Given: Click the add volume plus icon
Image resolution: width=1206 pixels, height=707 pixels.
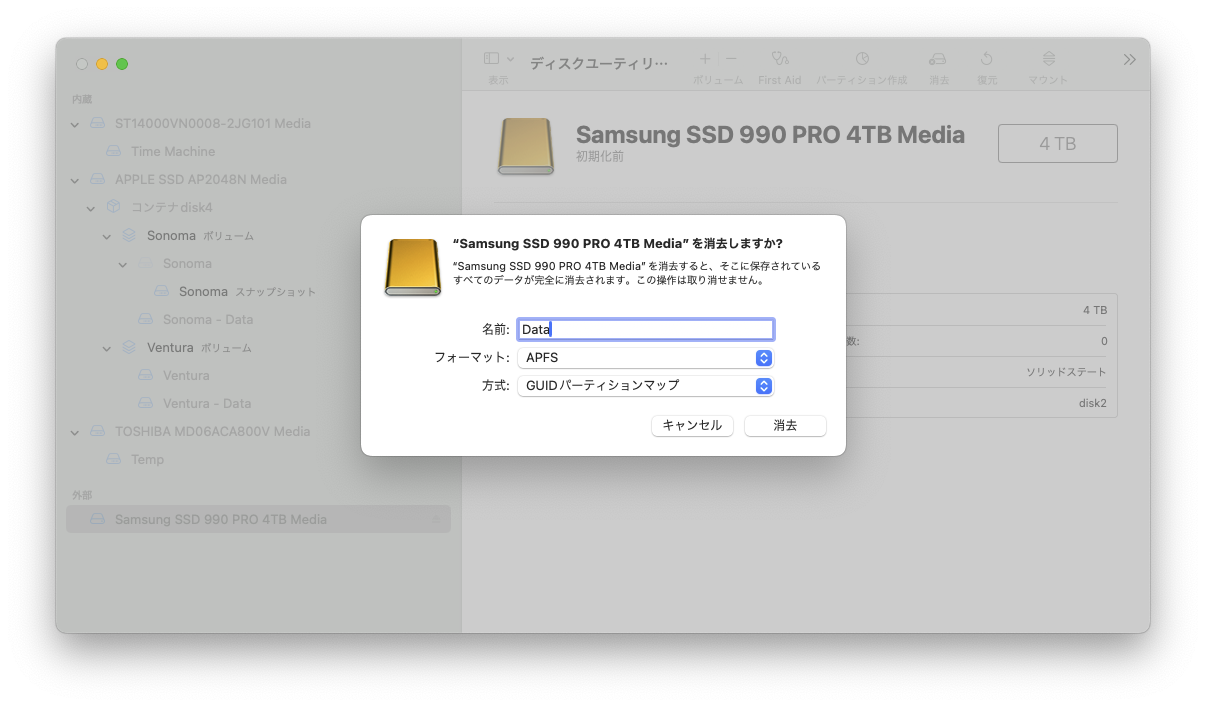Looking at the screenshot, I should pos(705,59).
